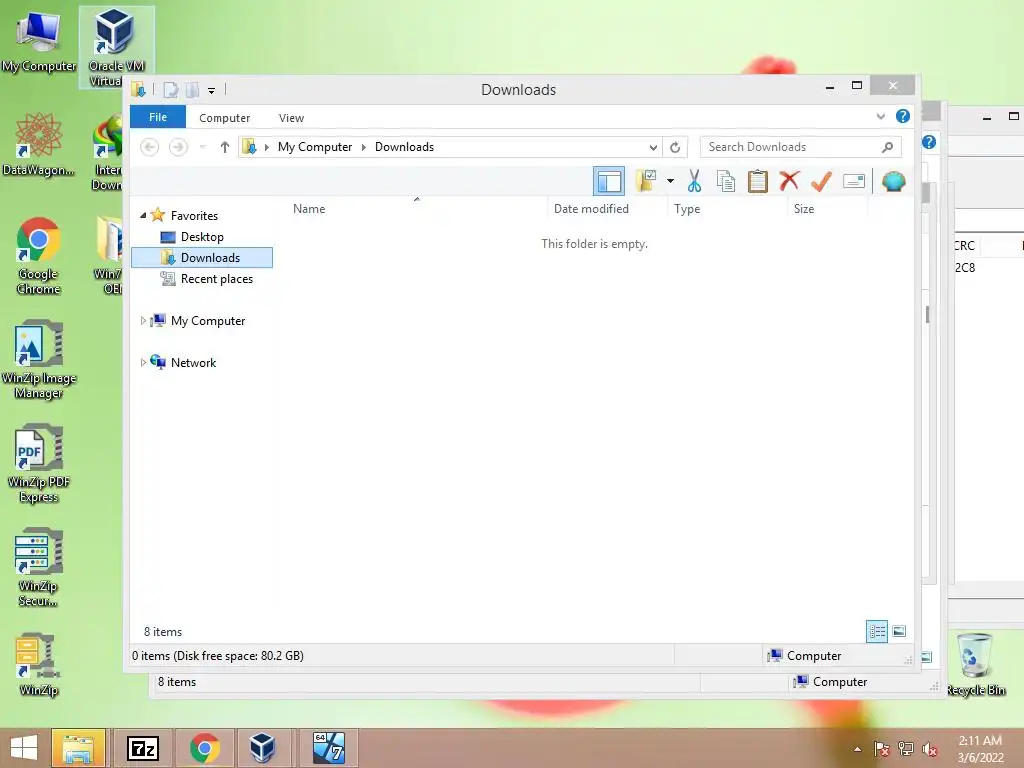Click VirtualBox on the taskbar

click(263, 748)
